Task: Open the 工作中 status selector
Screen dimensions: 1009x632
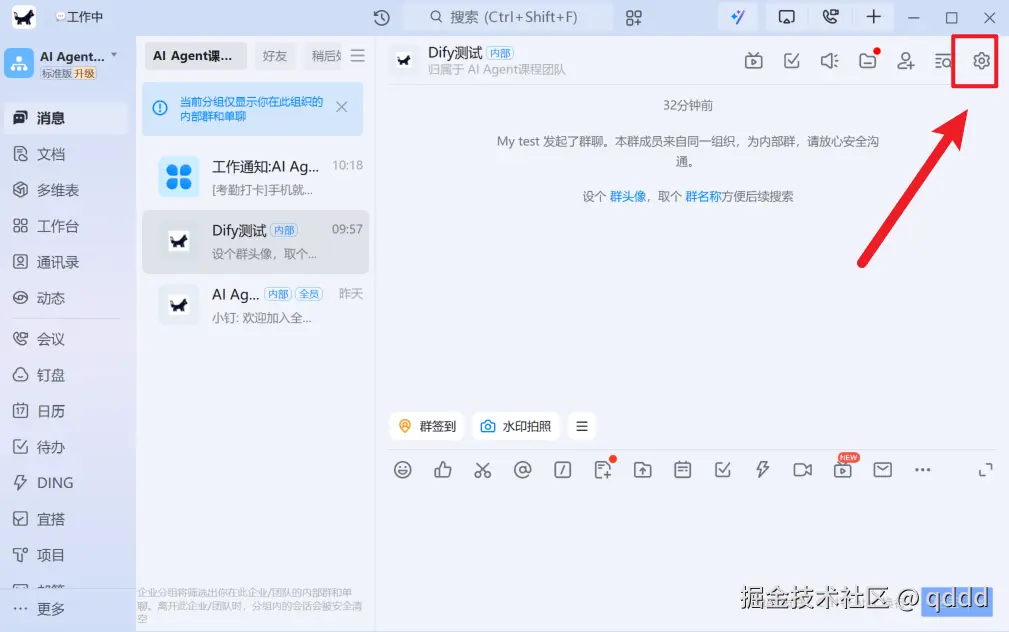Action: (79, 17)
